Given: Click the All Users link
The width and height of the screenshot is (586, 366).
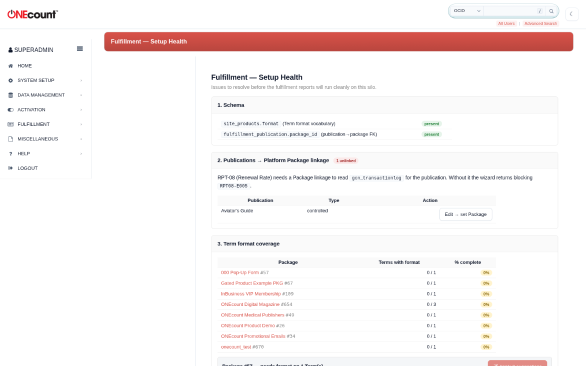Looking at the screenshot, I should click(x=506, y=24).
